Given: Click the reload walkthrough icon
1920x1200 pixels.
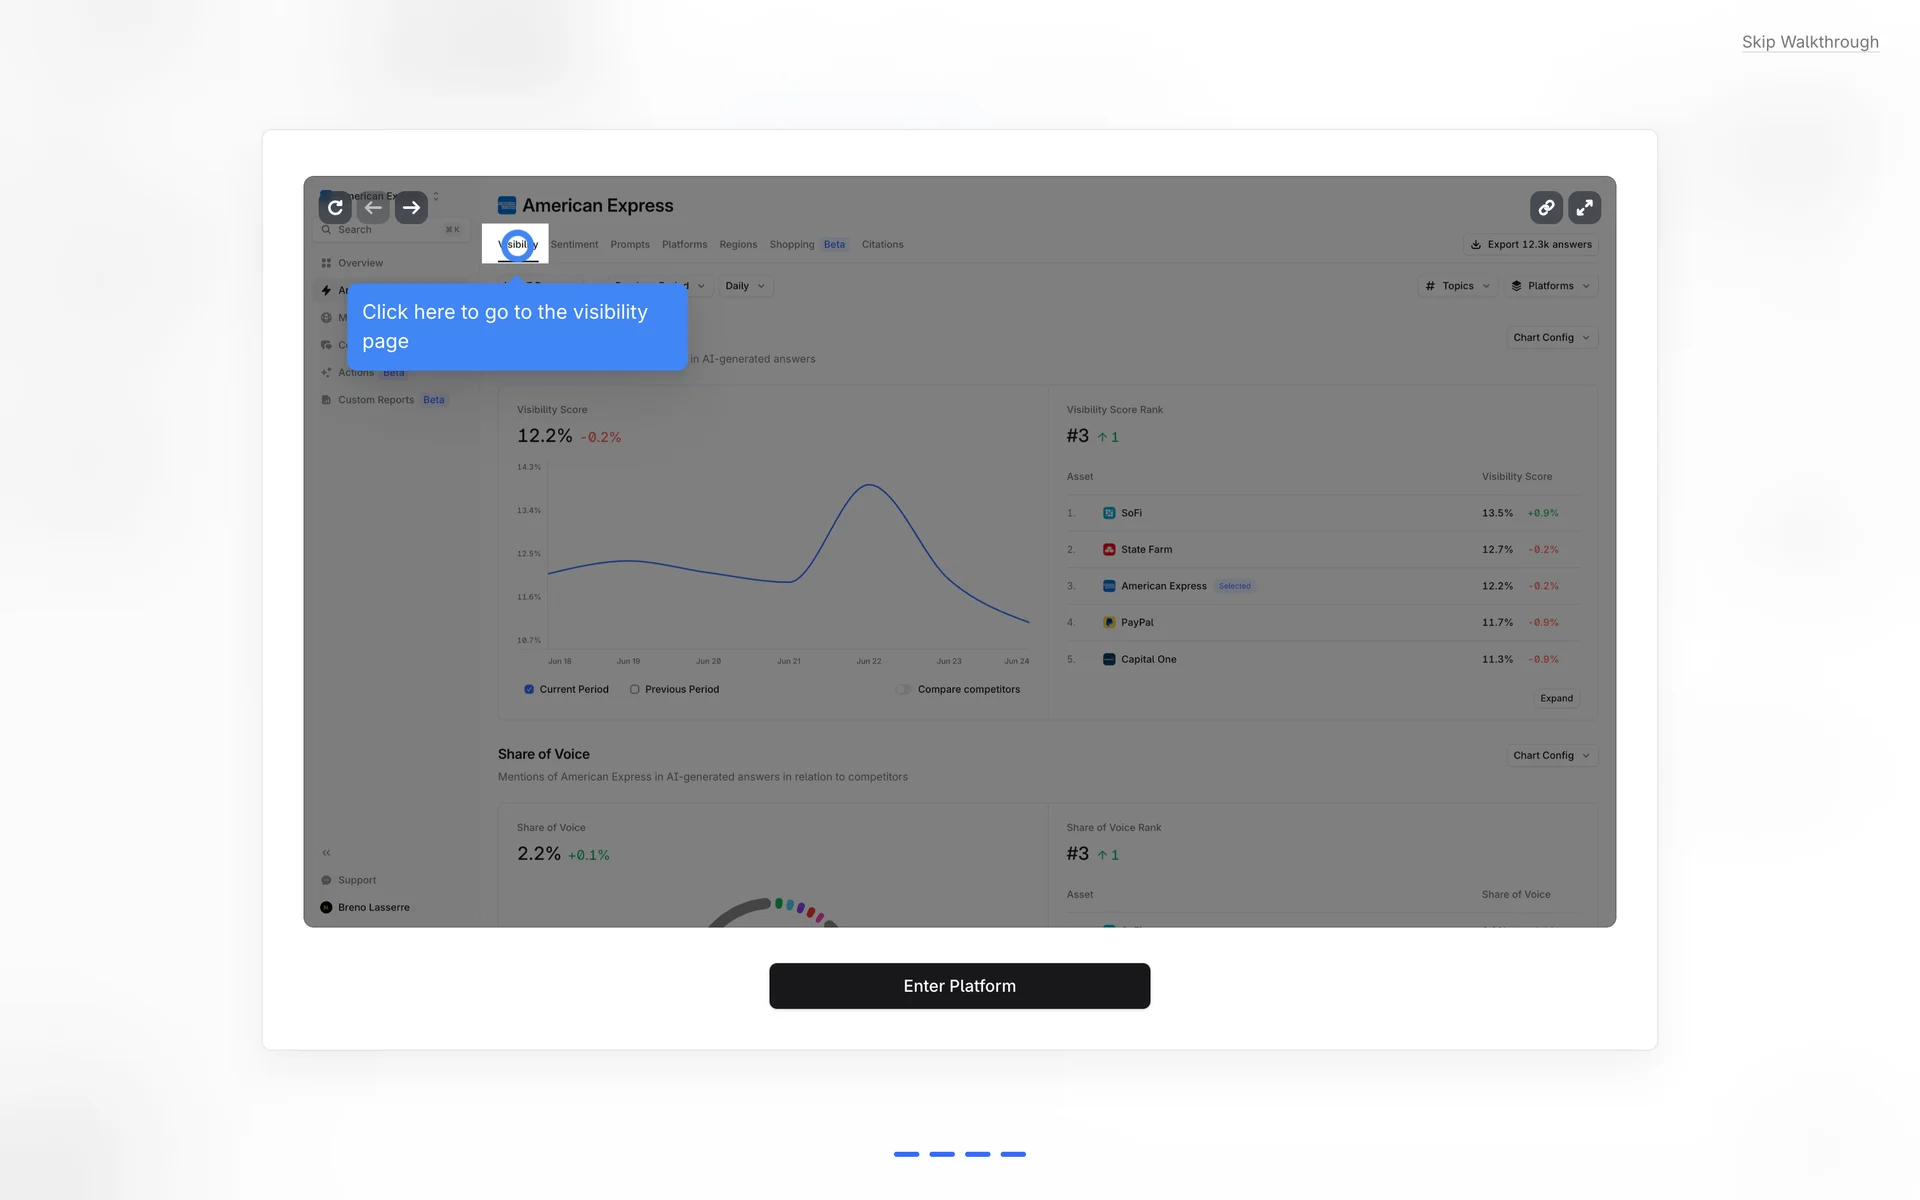Looking at the screenshot, I should (x=335, y=208).
